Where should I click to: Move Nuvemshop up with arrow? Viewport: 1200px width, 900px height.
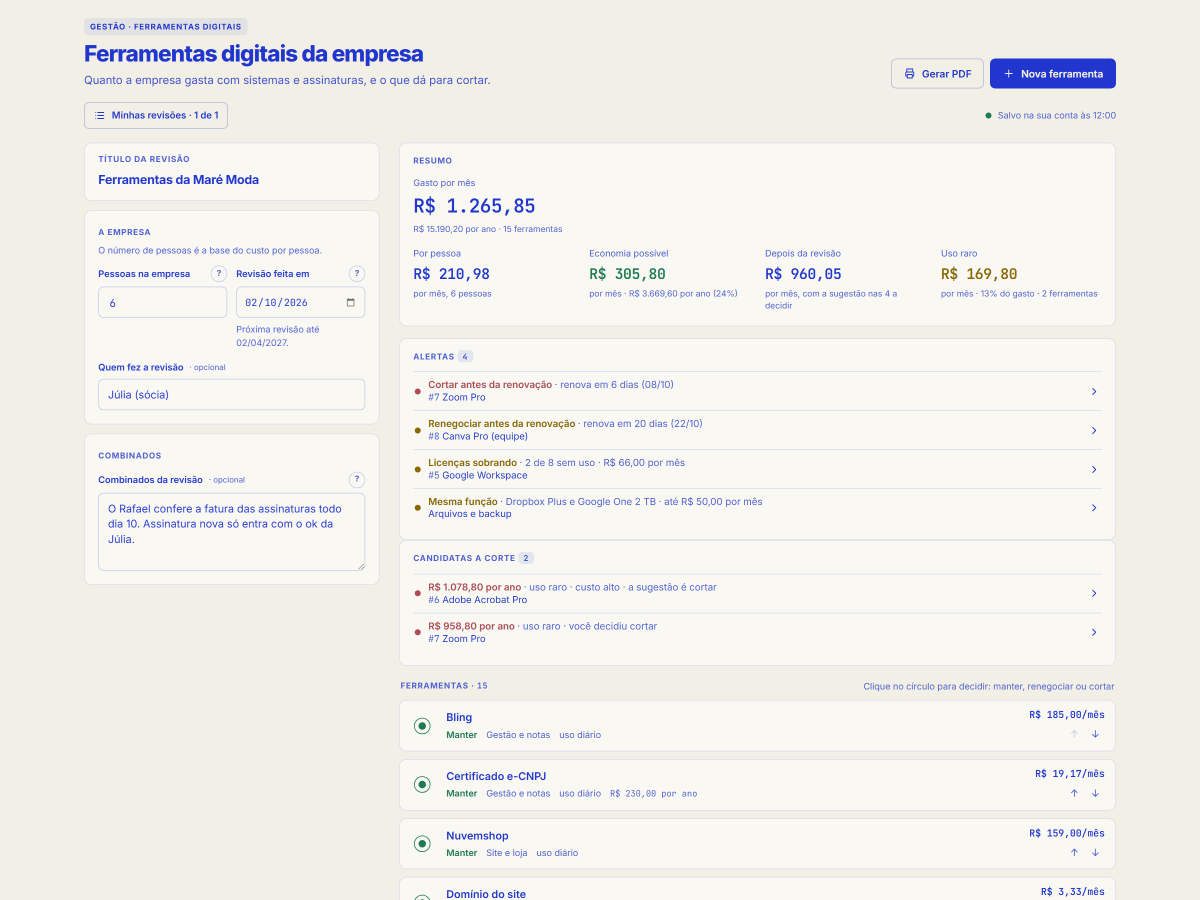[1074, 852]
